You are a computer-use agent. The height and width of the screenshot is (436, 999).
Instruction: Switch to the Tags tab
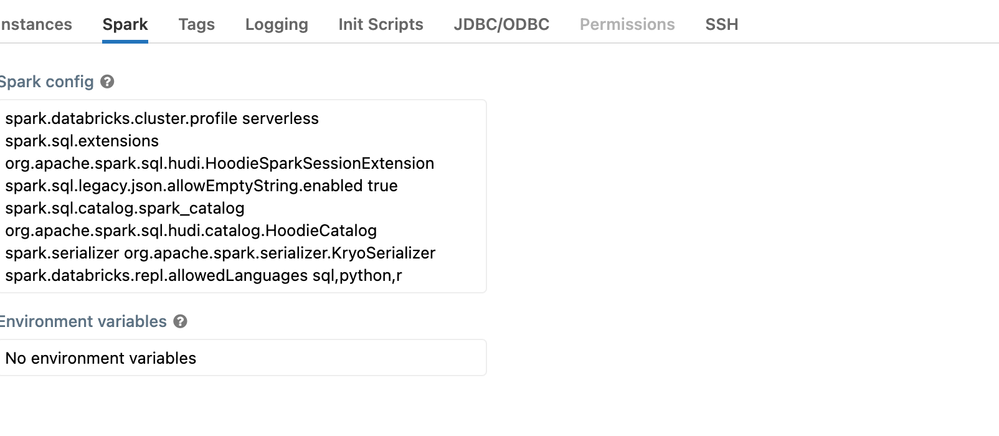pos(196,24)
